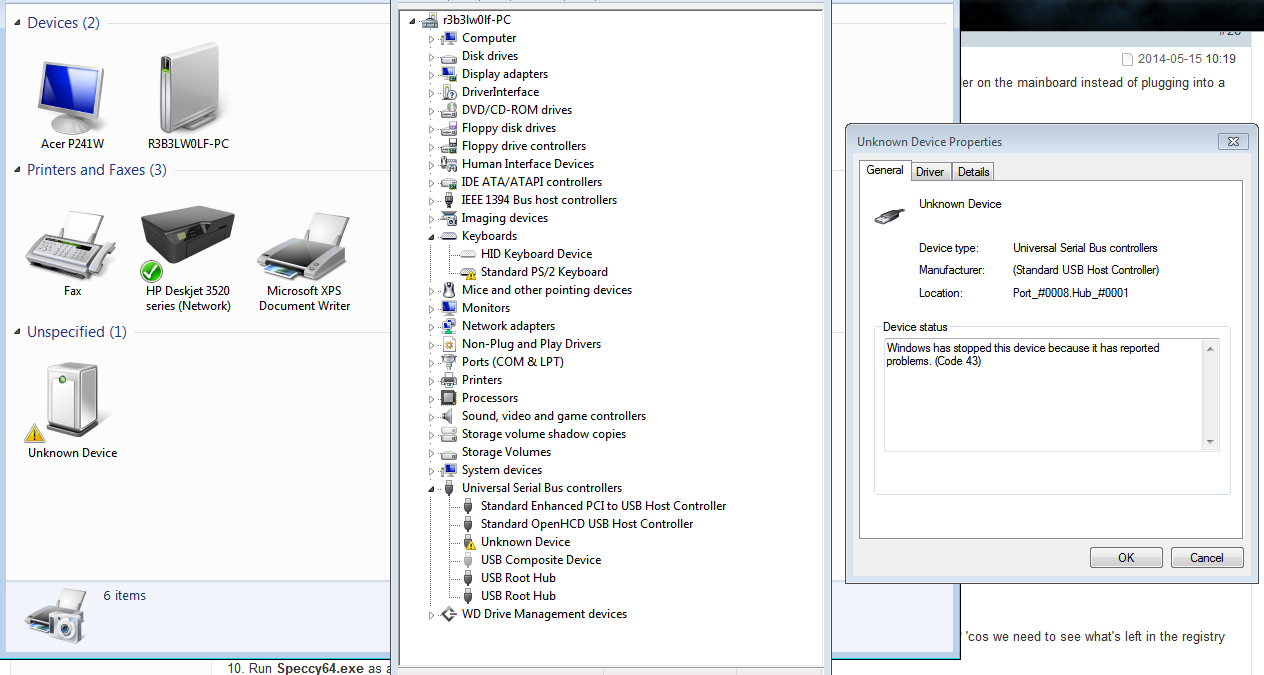This screenshot has height=675, width=1264.
Task: Collapse the Universal Serial Bus controllers node
Action: 432,489
